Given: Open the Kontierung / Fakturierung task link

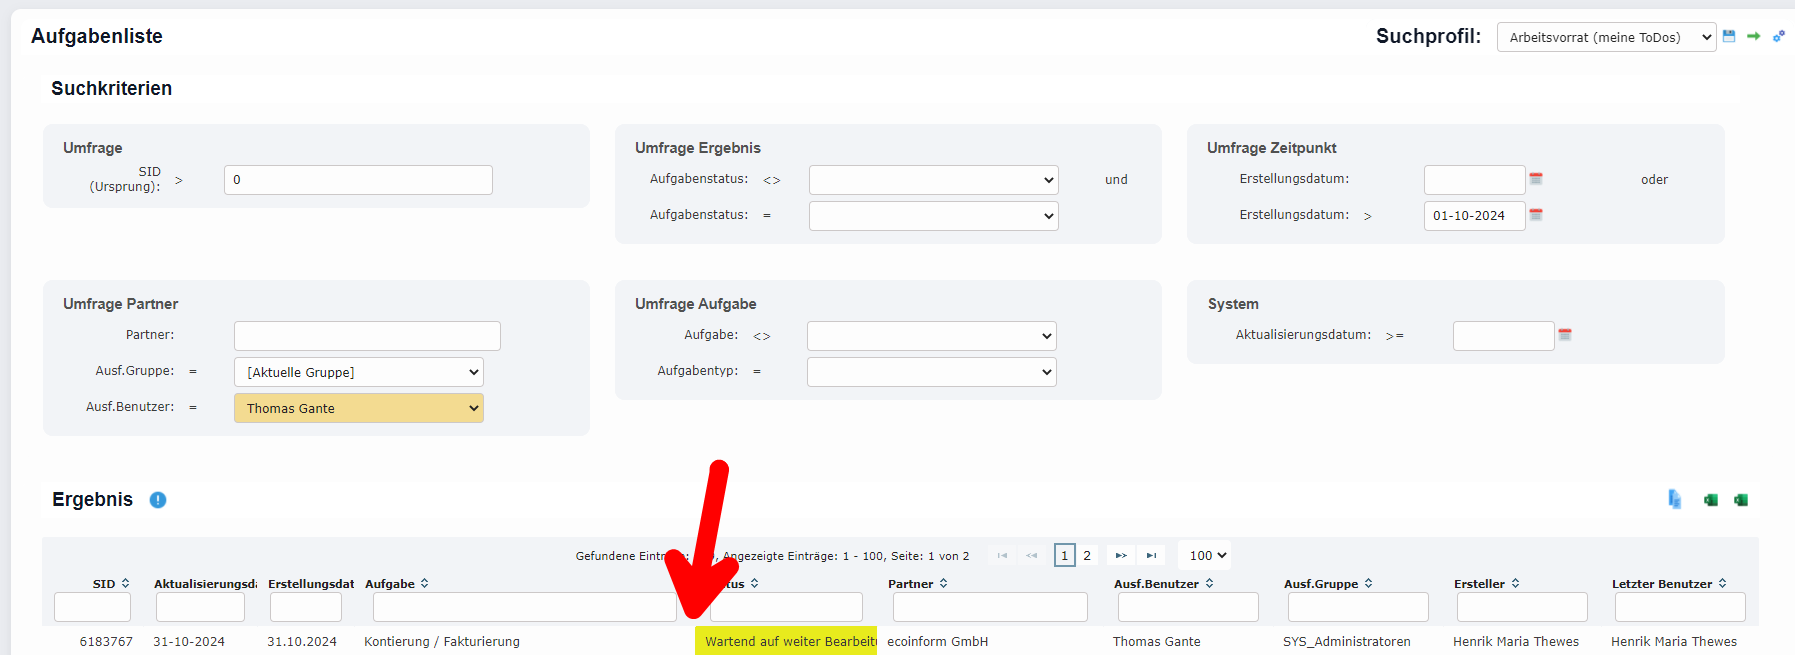Looking at the screenshot, I should pyautogui.click(x=442, y=642).
